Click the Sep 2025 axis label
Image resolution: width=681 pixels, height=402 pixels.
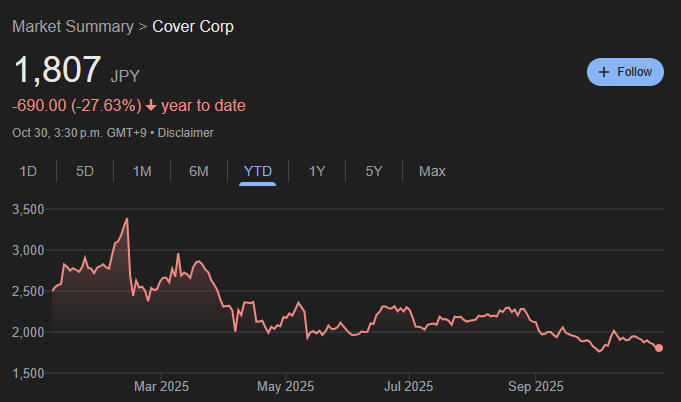pyautogui.click(x=536, y=386)
